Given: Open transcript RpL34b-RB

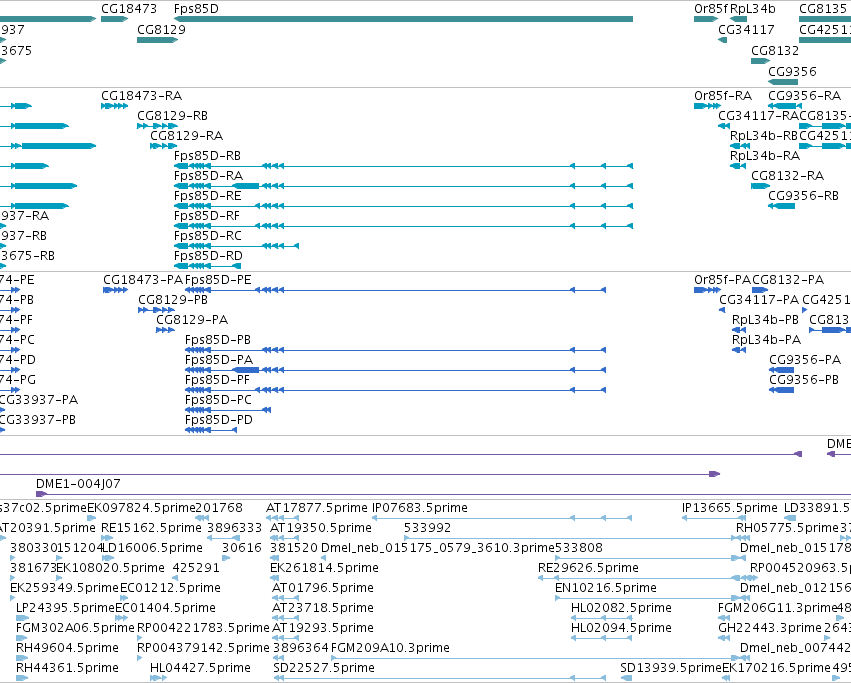Looking at the screenshot, I should coord(764,136).
